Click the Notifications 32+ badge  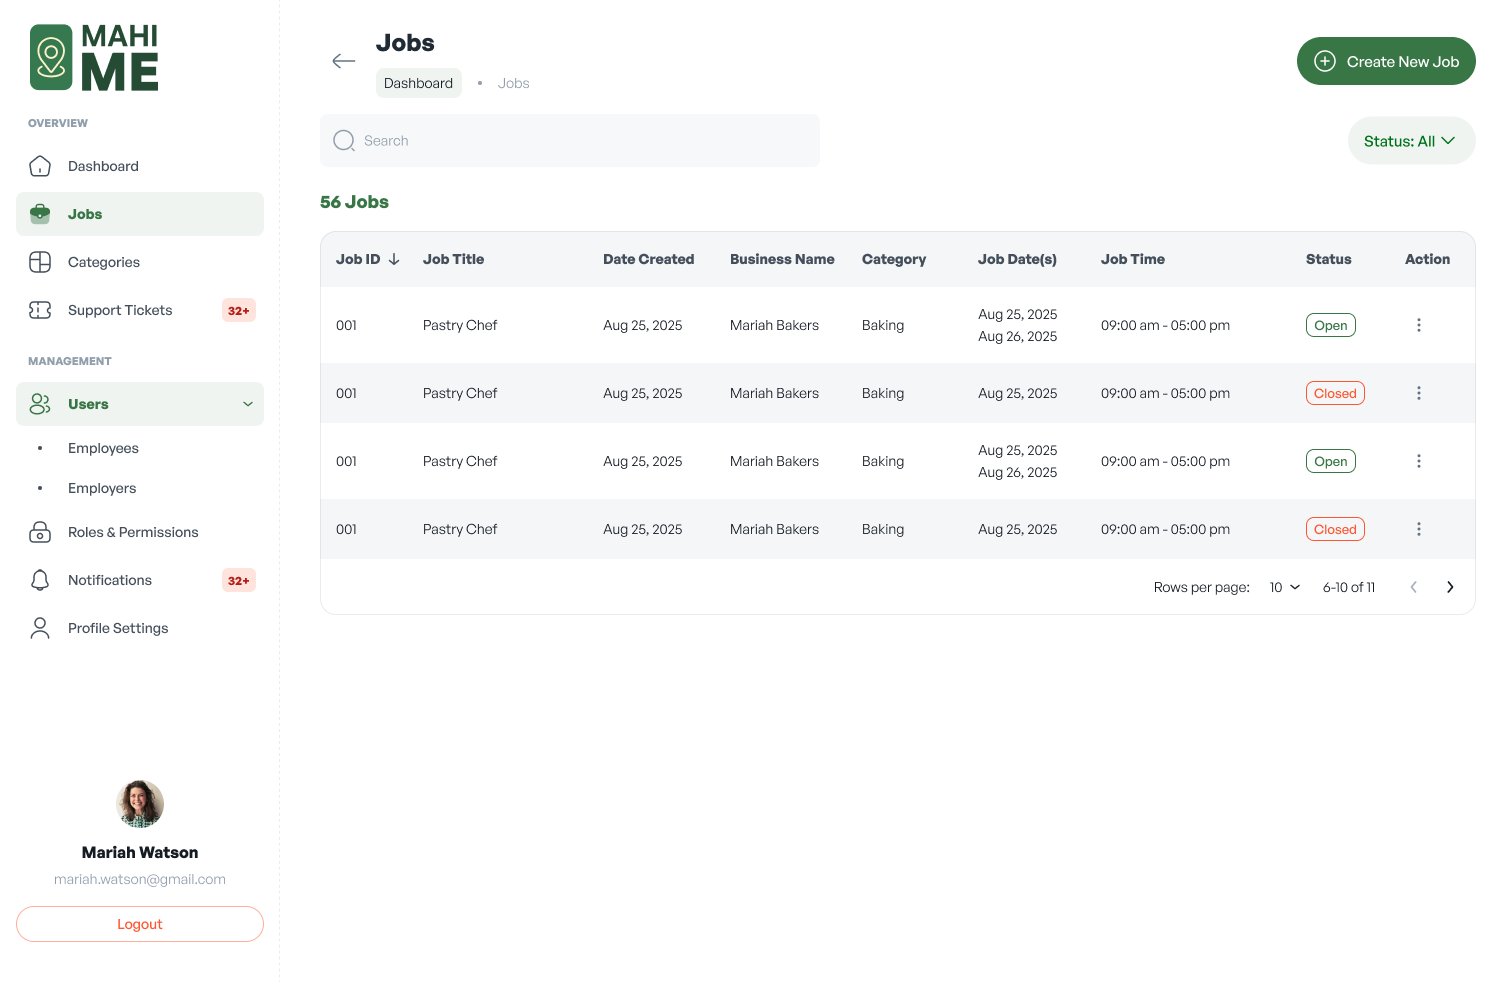pos(239,580)
